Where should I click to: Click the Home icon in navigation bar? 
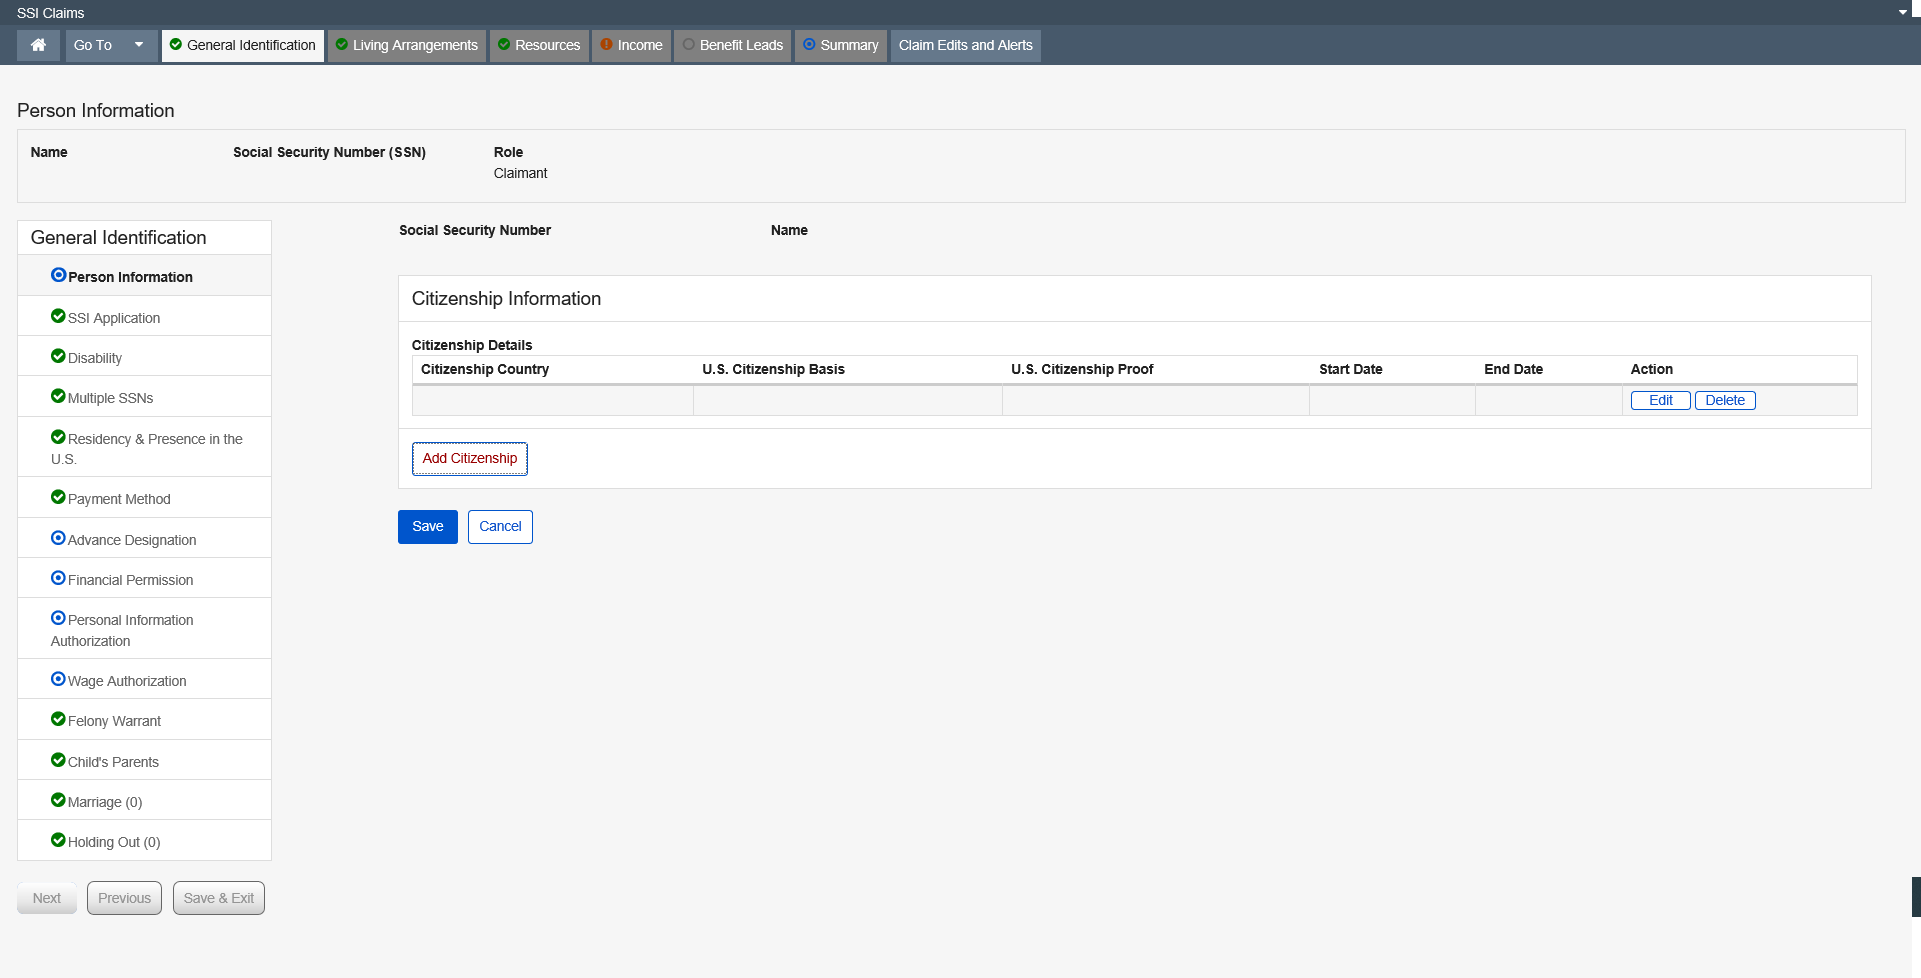[x=38, y=45]
